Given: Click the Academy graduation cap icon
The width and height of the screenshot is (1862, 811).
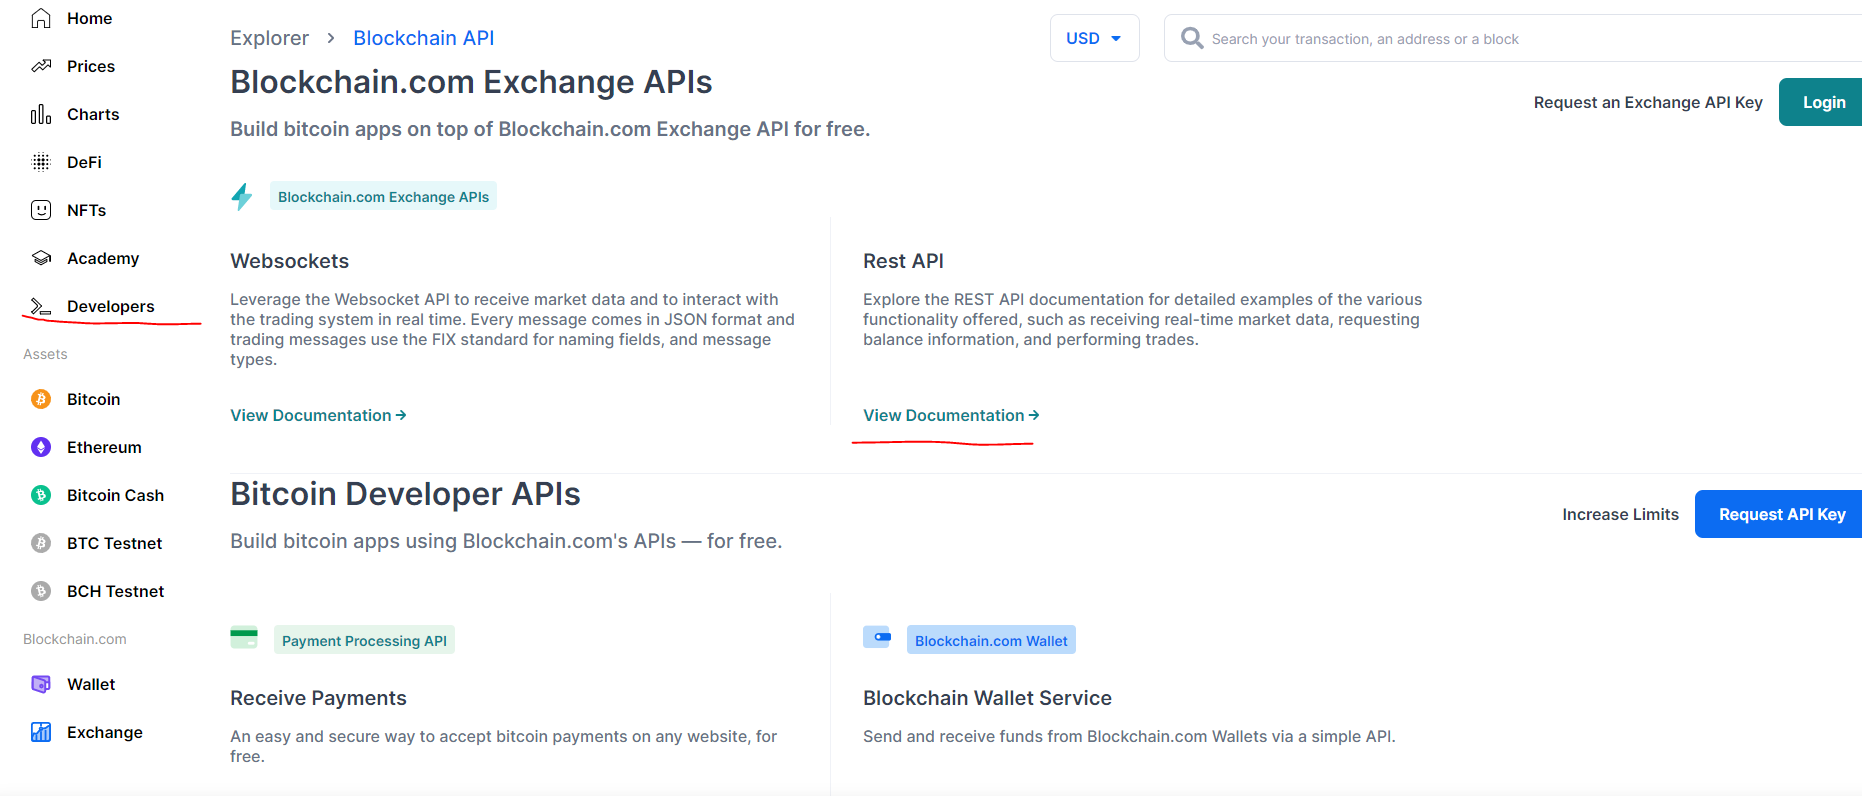Looking at the screenshot, I should (41, 258).
